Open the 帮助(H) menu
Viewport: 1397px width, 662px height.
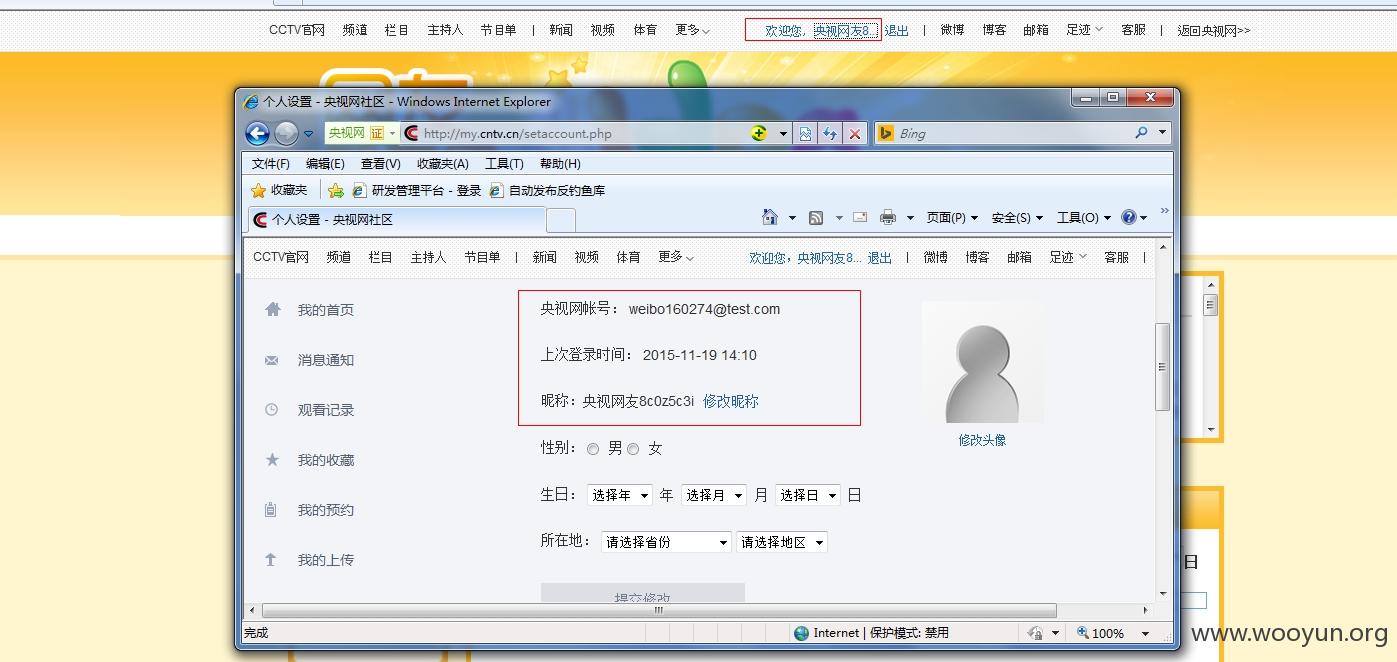click(560, 164)
